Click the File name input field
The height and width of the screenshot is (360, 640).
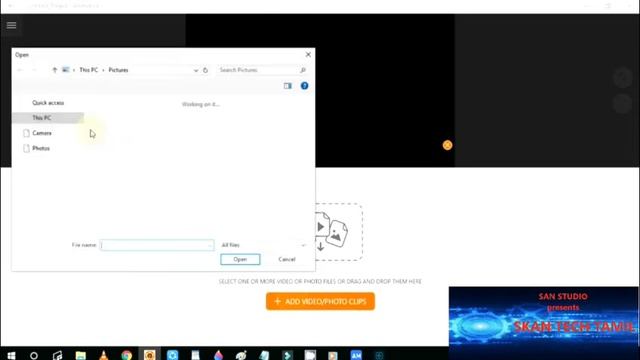point(157,245)
